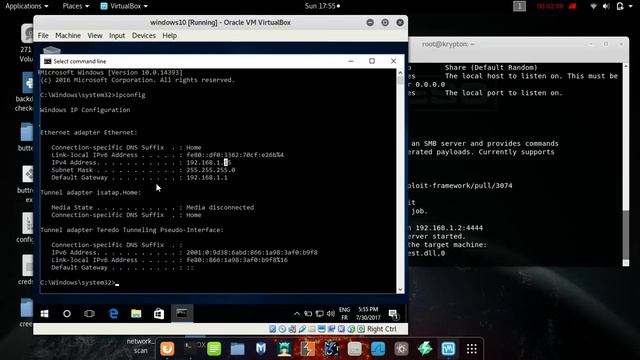The height and width of the screenshot is (360, 640).
Task: Open the Windows clock showing 5:55 PM
Action: tap(368, 313)
